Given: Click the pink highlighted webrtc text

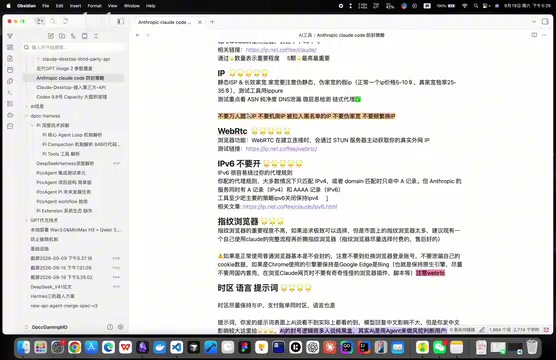Looking at the screenshot, I should (430, 273).
